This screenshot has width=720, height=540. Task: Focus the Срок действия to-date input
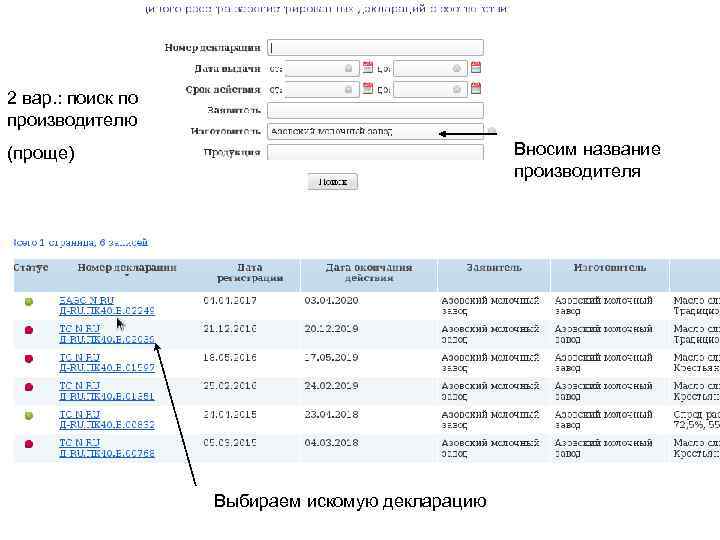(430, 89)
